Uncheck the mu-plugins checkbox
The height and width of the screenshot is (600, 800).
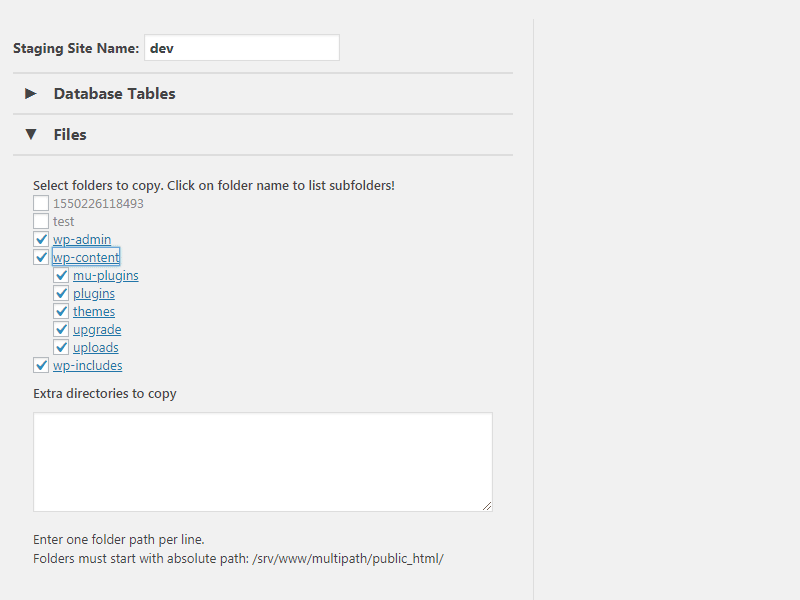(61, 275)
